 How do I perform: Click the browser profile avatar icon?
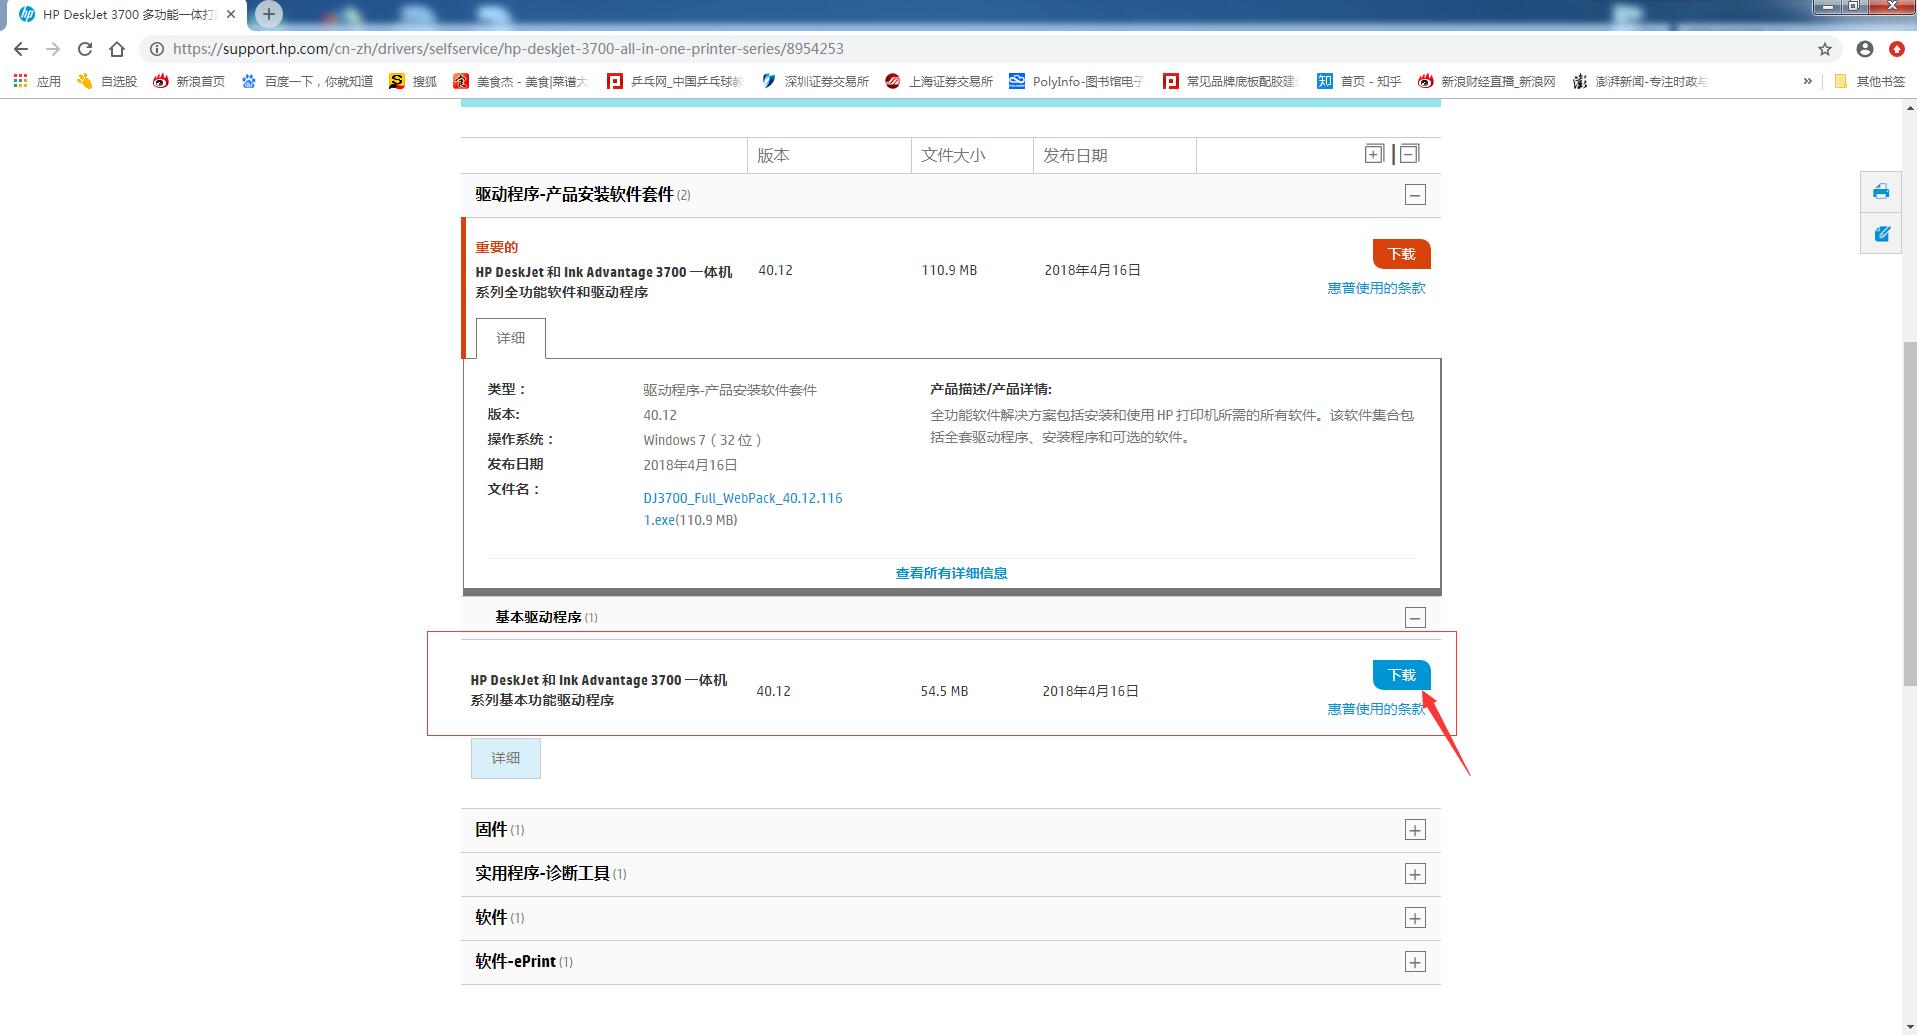[1864, 48]
